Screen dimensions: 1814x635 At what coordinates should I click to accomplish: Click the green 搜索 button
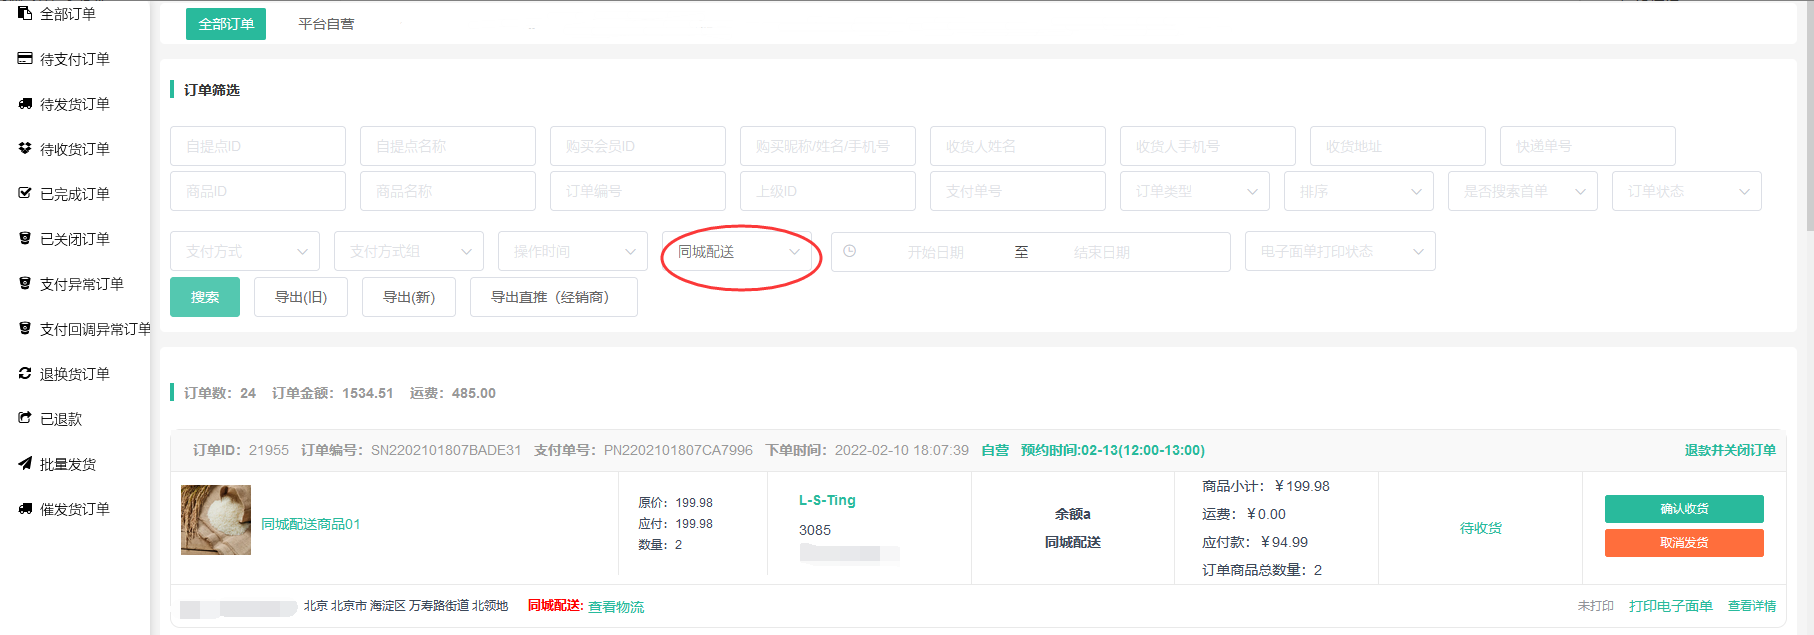pyautogui.click(x=205, y=297)
